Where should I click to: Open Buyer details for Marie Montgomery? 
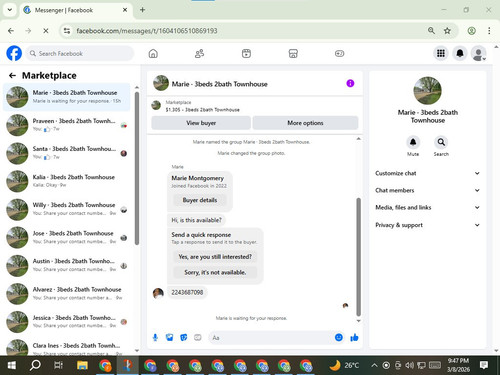[200, 200]
